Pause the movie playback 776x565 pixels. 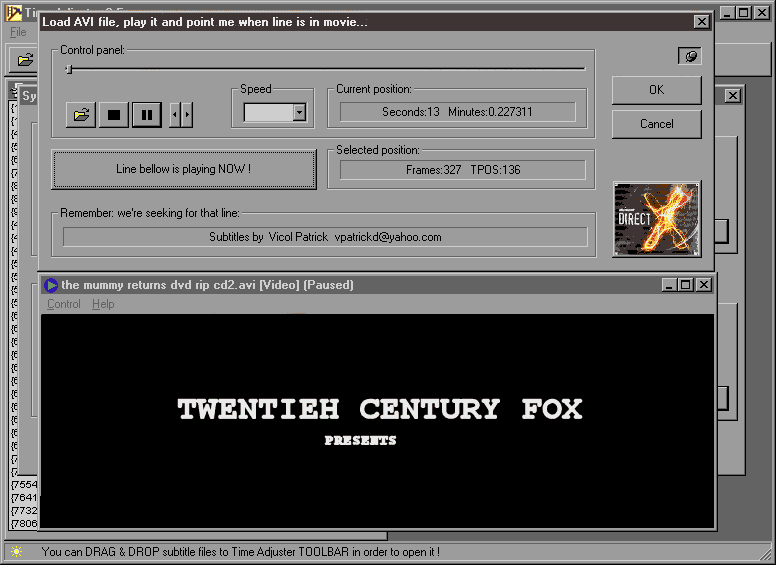(147, 115)
